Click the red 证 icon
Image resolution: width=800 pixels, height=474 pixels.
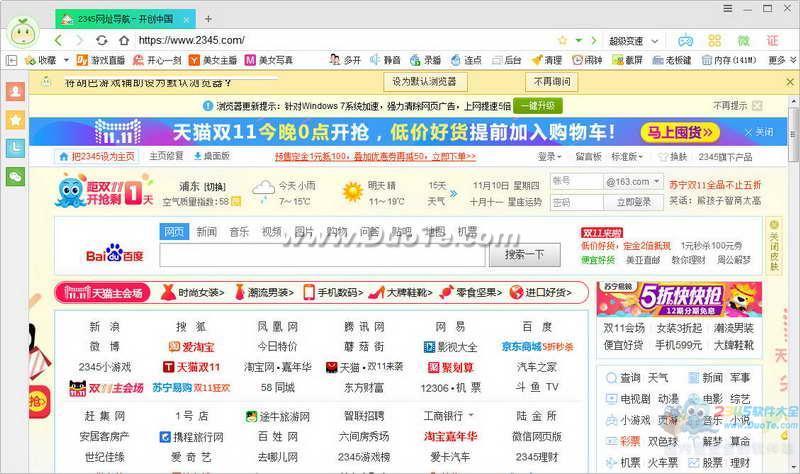click(x=772, y=40)
